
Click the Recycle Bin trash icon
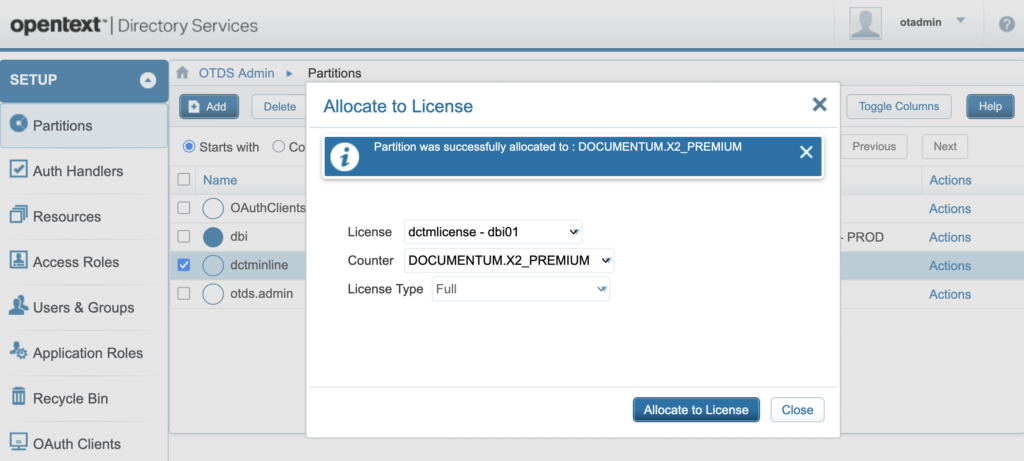click(x=17, y=398)
